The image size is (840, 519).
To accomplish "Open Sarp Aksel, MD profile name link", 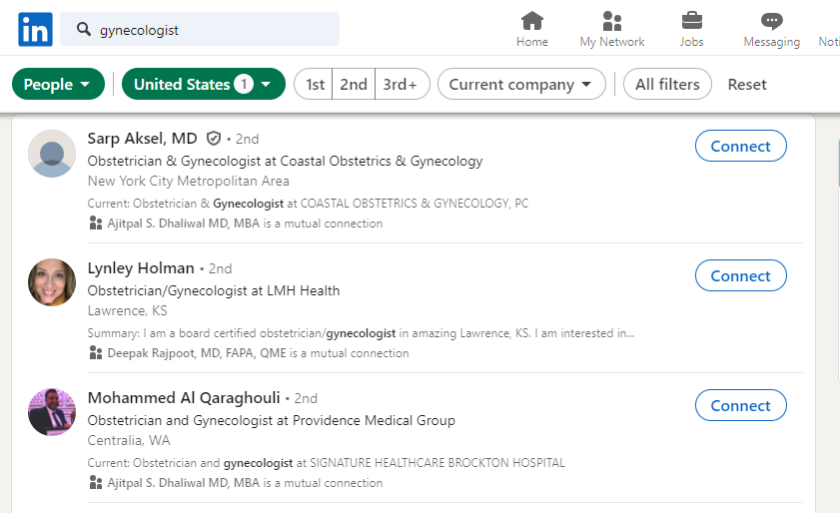I will click(x=142, y=139).
